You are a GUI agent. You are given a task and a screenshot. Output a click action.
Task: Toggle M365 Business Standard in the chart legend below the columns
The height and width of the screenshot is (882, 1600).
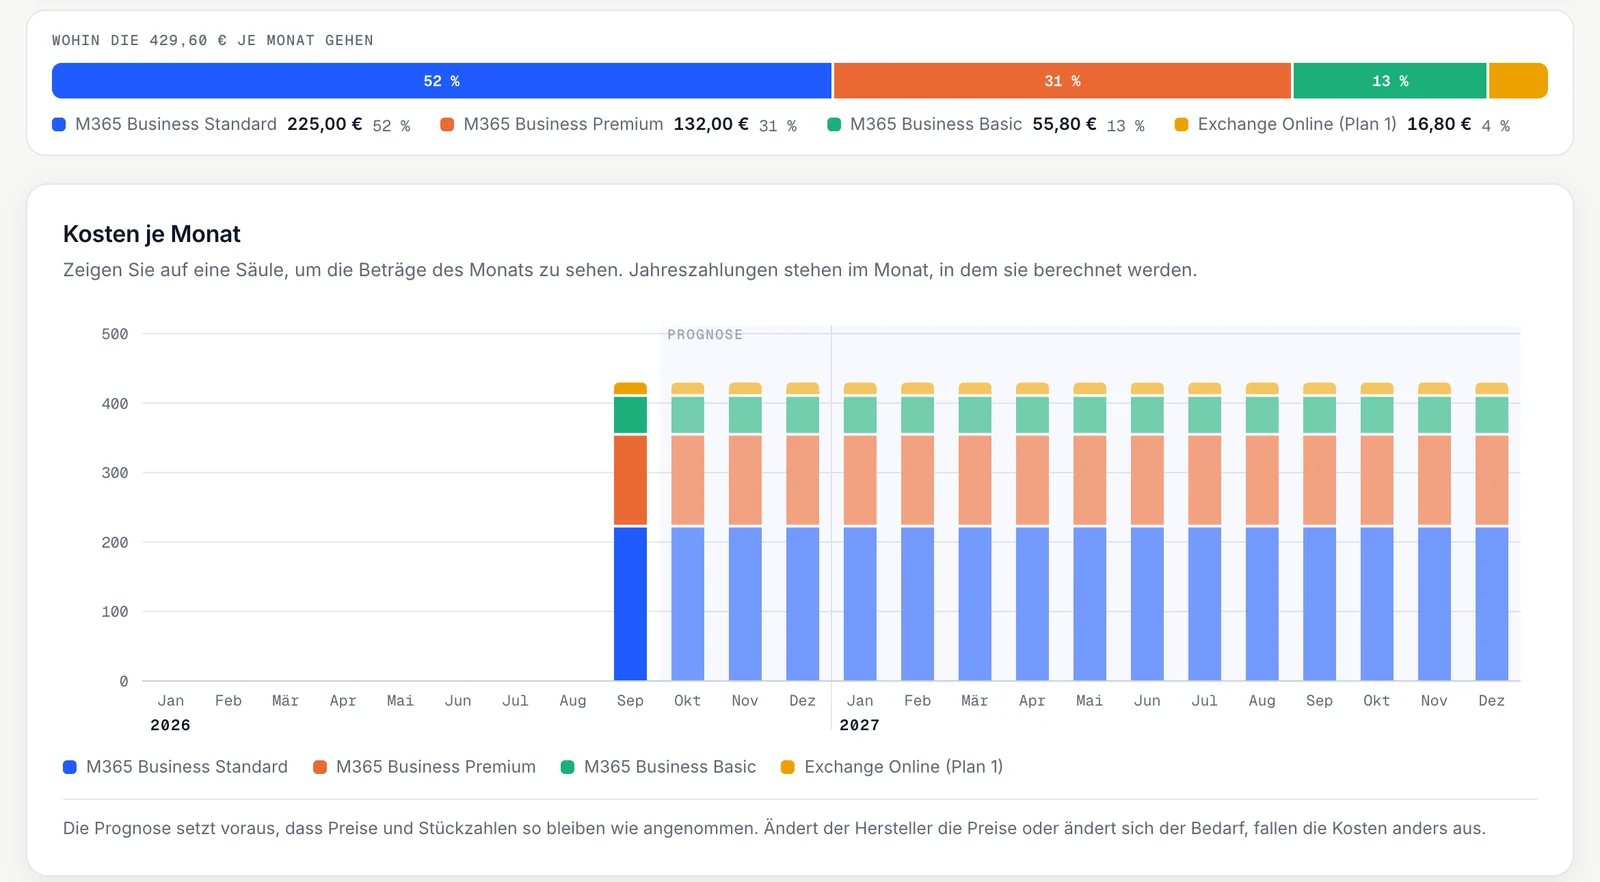pos(175,767)
